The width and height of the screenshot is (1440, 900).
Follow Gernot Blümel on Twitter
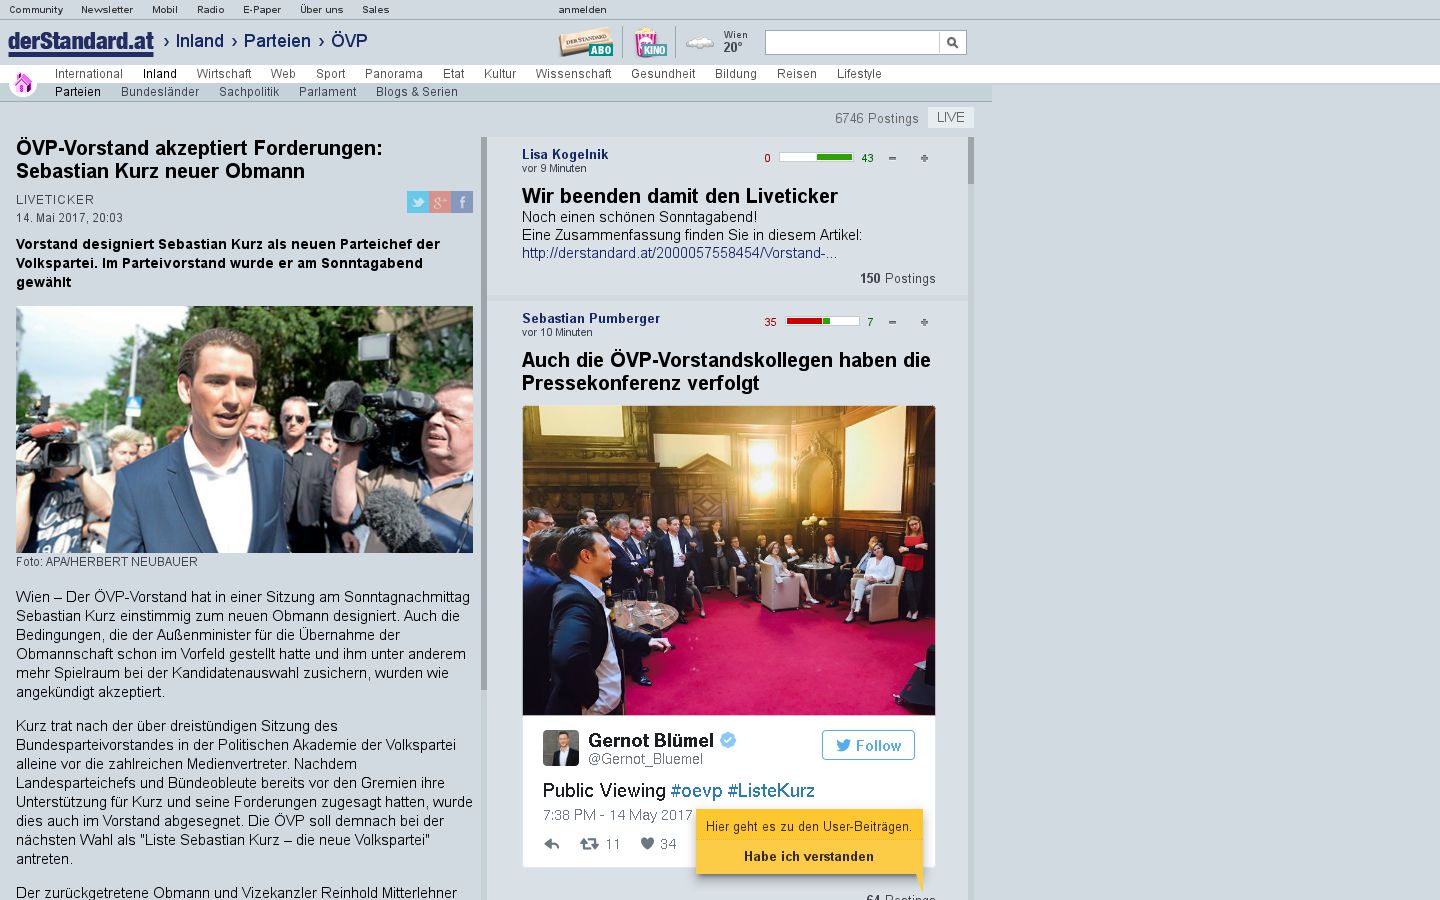(868, 745)
